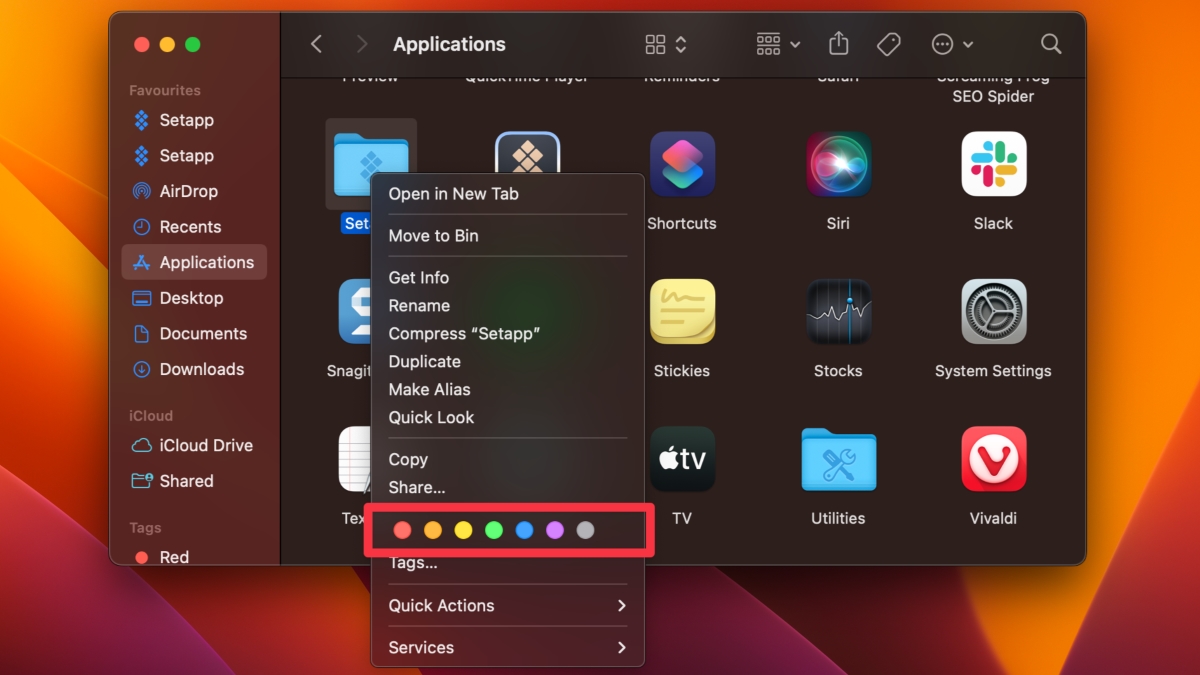Launch Siri from its app icon

coord(838,163)
